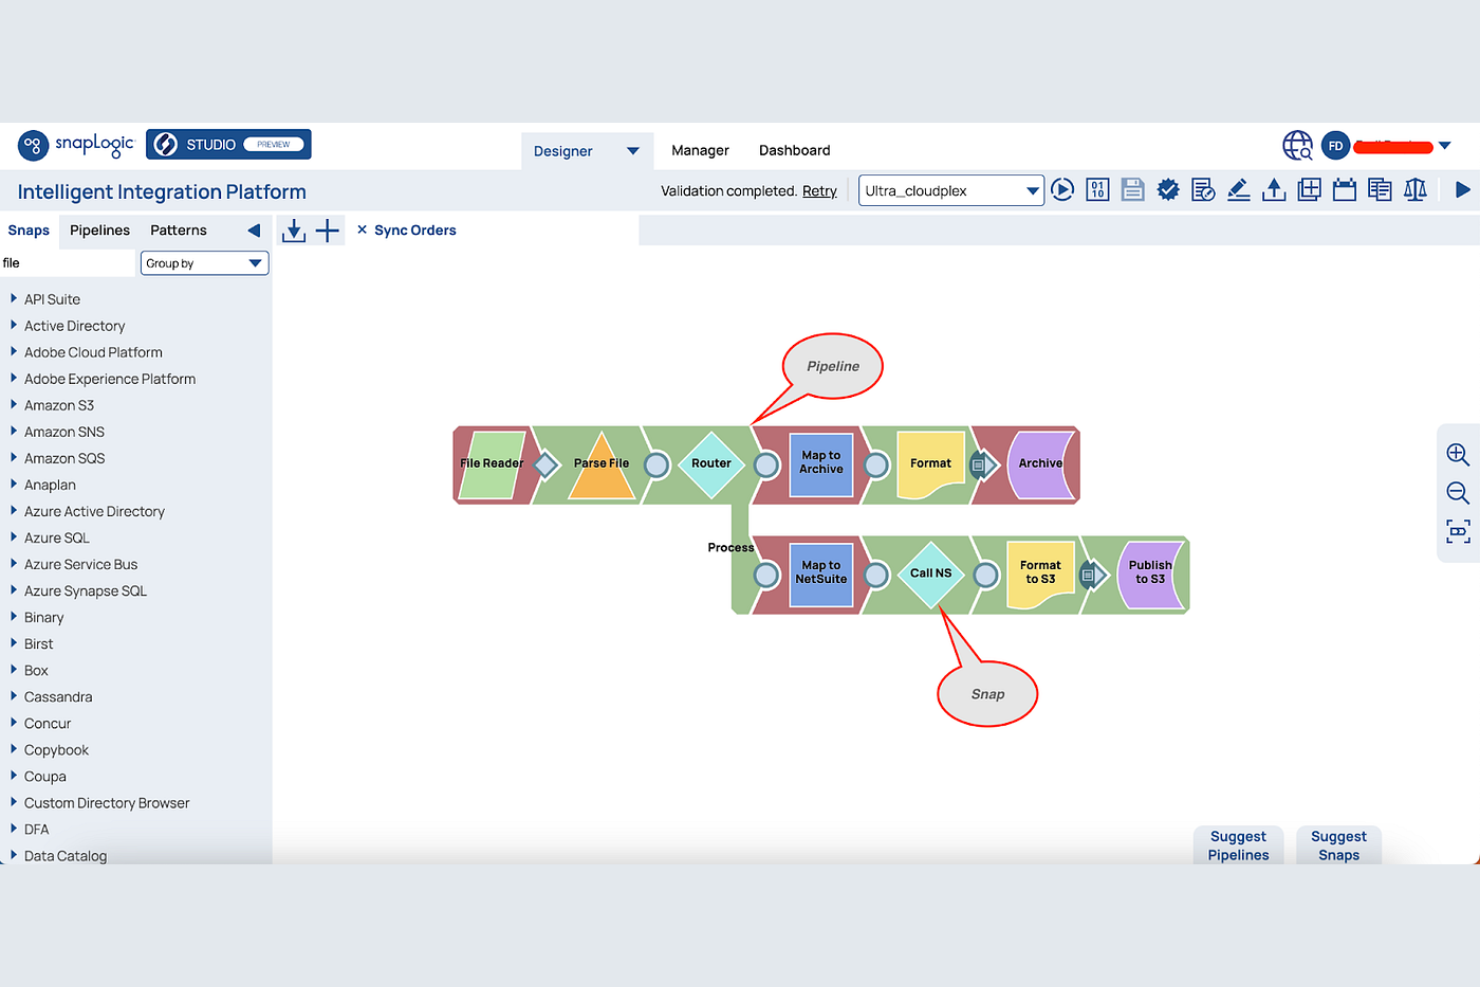Open the user account dropdown arrow
Screen dimensions: 1480x987
1444,146
